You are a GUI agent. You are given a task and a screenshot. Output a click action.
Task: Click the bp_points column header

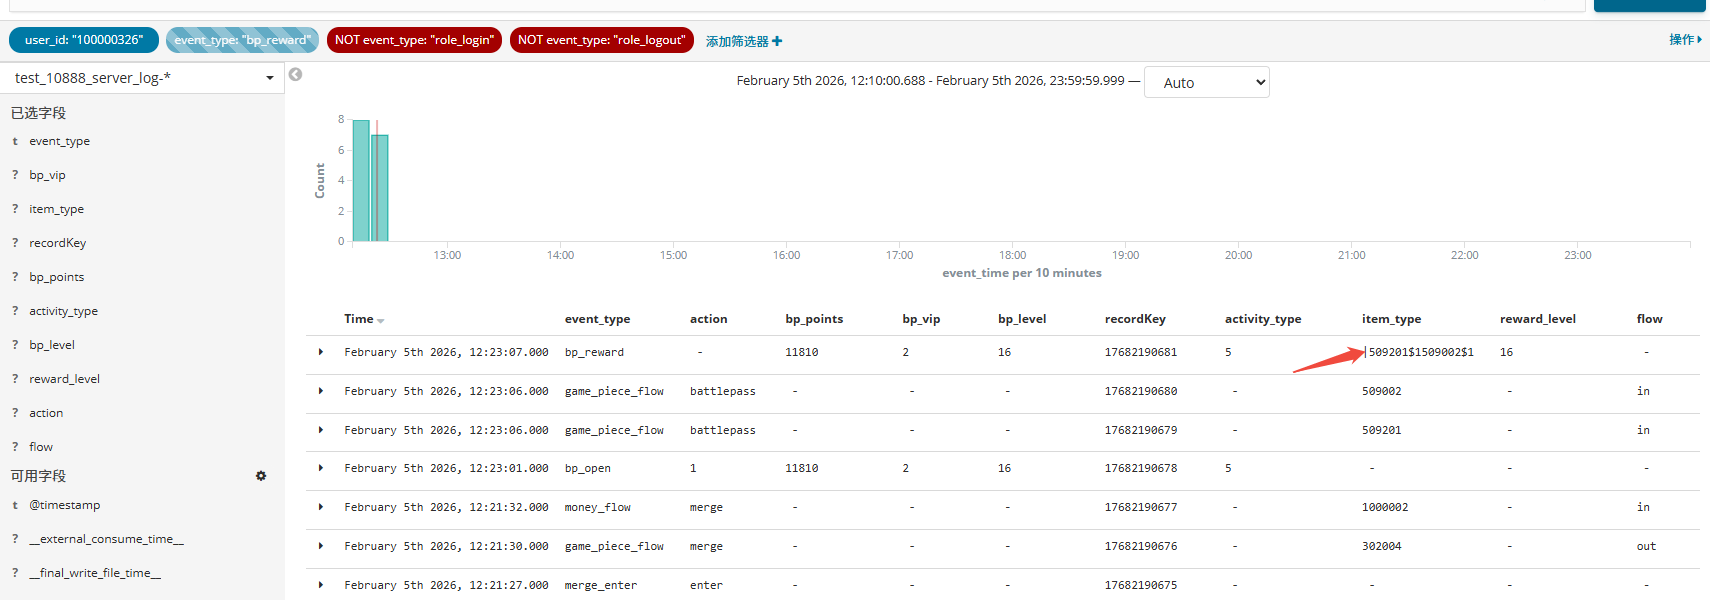(x=814, y=319)
